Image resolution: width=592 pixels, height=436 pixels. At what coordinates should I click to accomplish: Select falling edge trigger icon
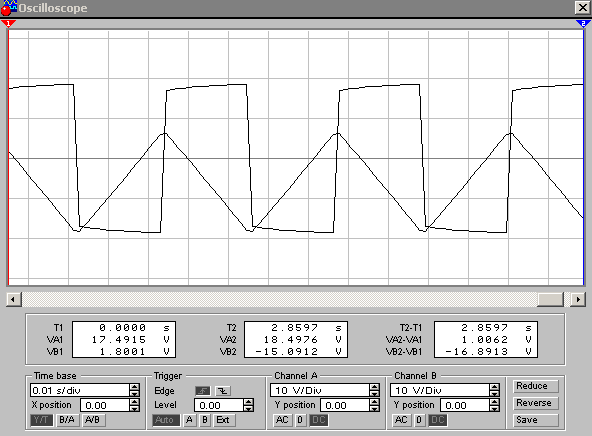[x=223, y=391]
